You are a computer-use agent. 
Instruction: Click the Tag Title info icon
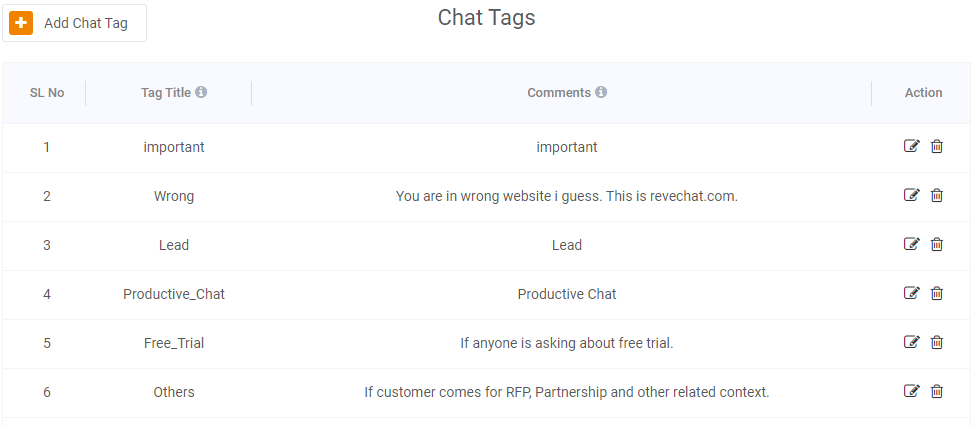point(201,92)
